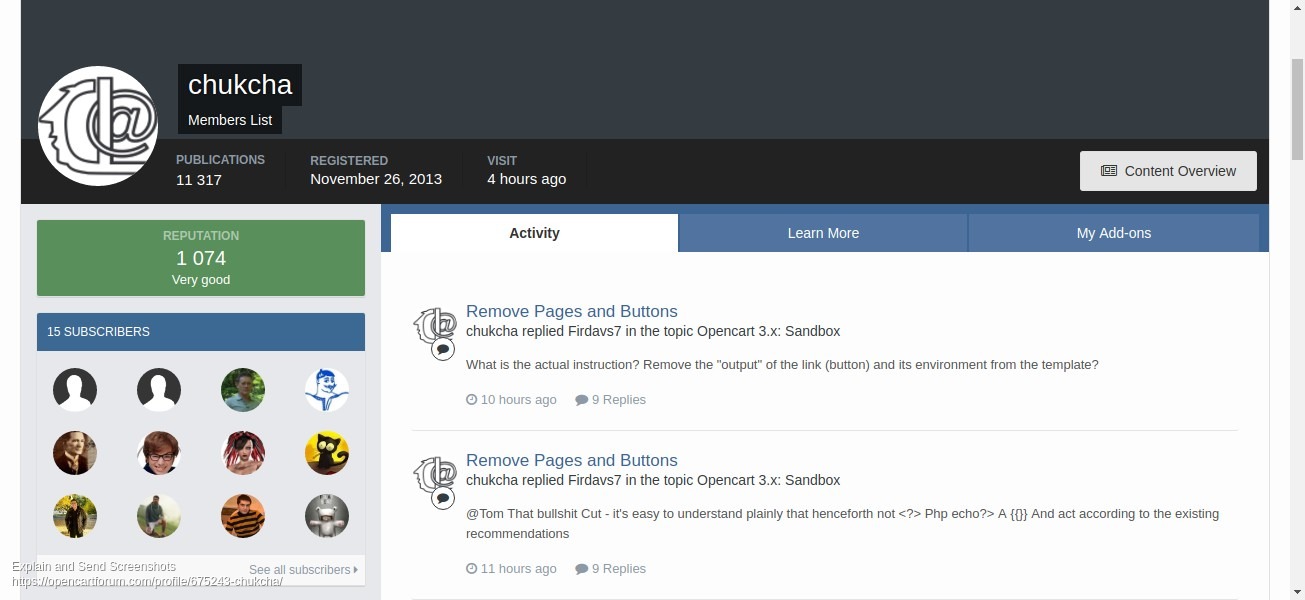Click the Publications count '11 317'
1305x600 pixels.
(199, 180)
